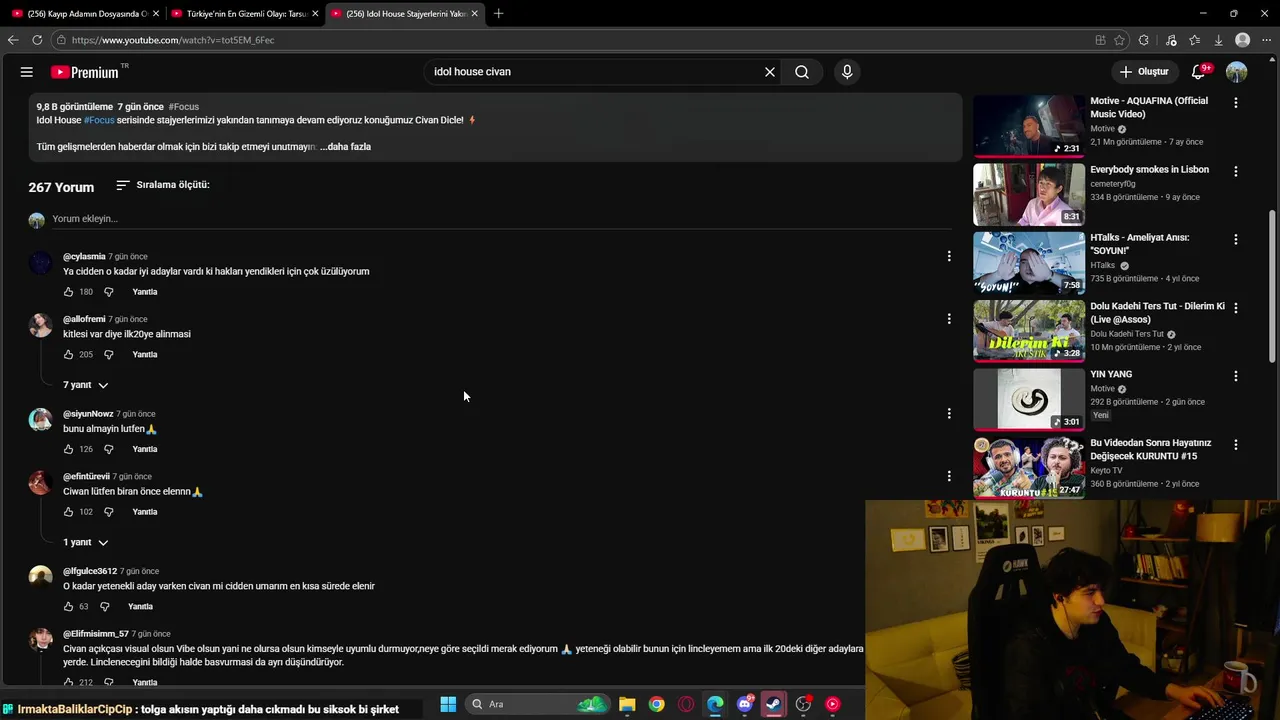Click the Yorum ekleyin comment field
The width and height of the screenshot is (1280, 720).
tap(500, 219)
